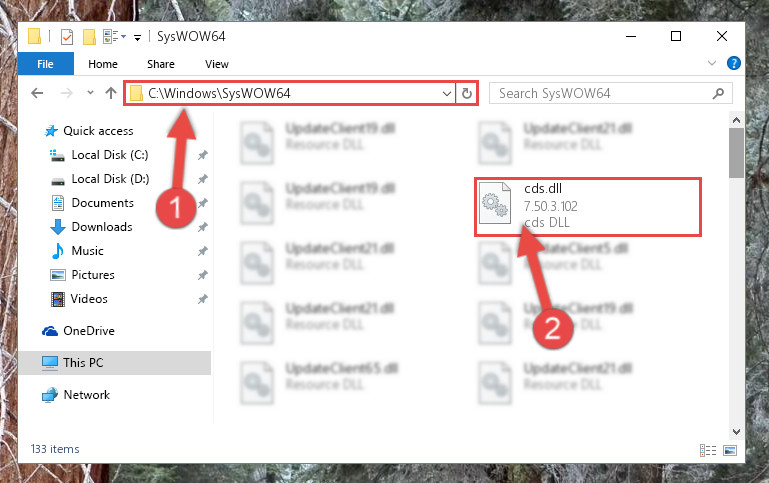Screen dimensions: 769x483
Task: Open the Customize Quick Access Toolbar dropdown
Action: [137, 37]
